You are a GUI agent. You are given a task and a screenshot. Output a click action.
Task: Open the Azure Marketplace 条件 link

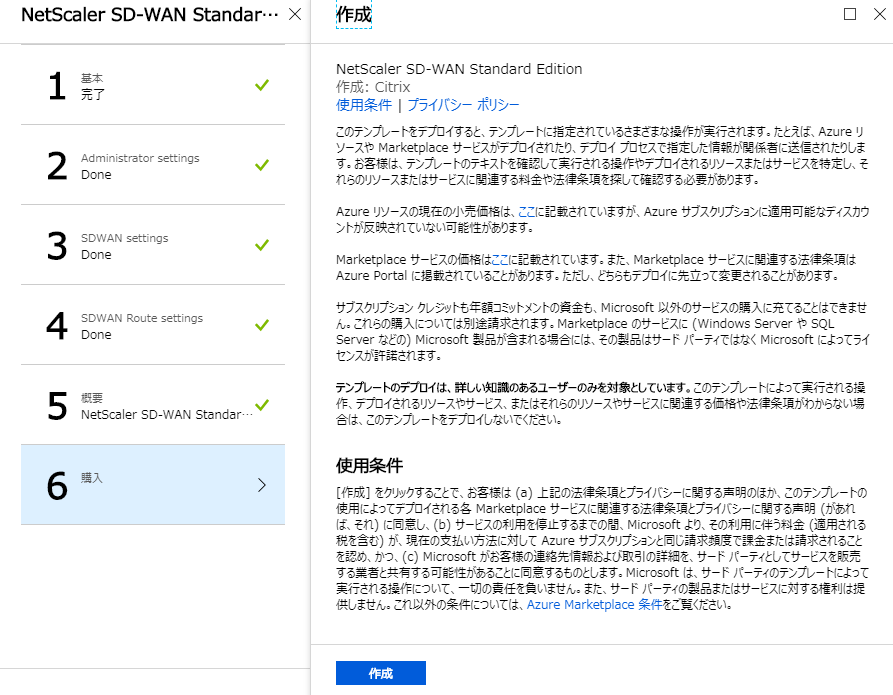click(x=595, y=604)
